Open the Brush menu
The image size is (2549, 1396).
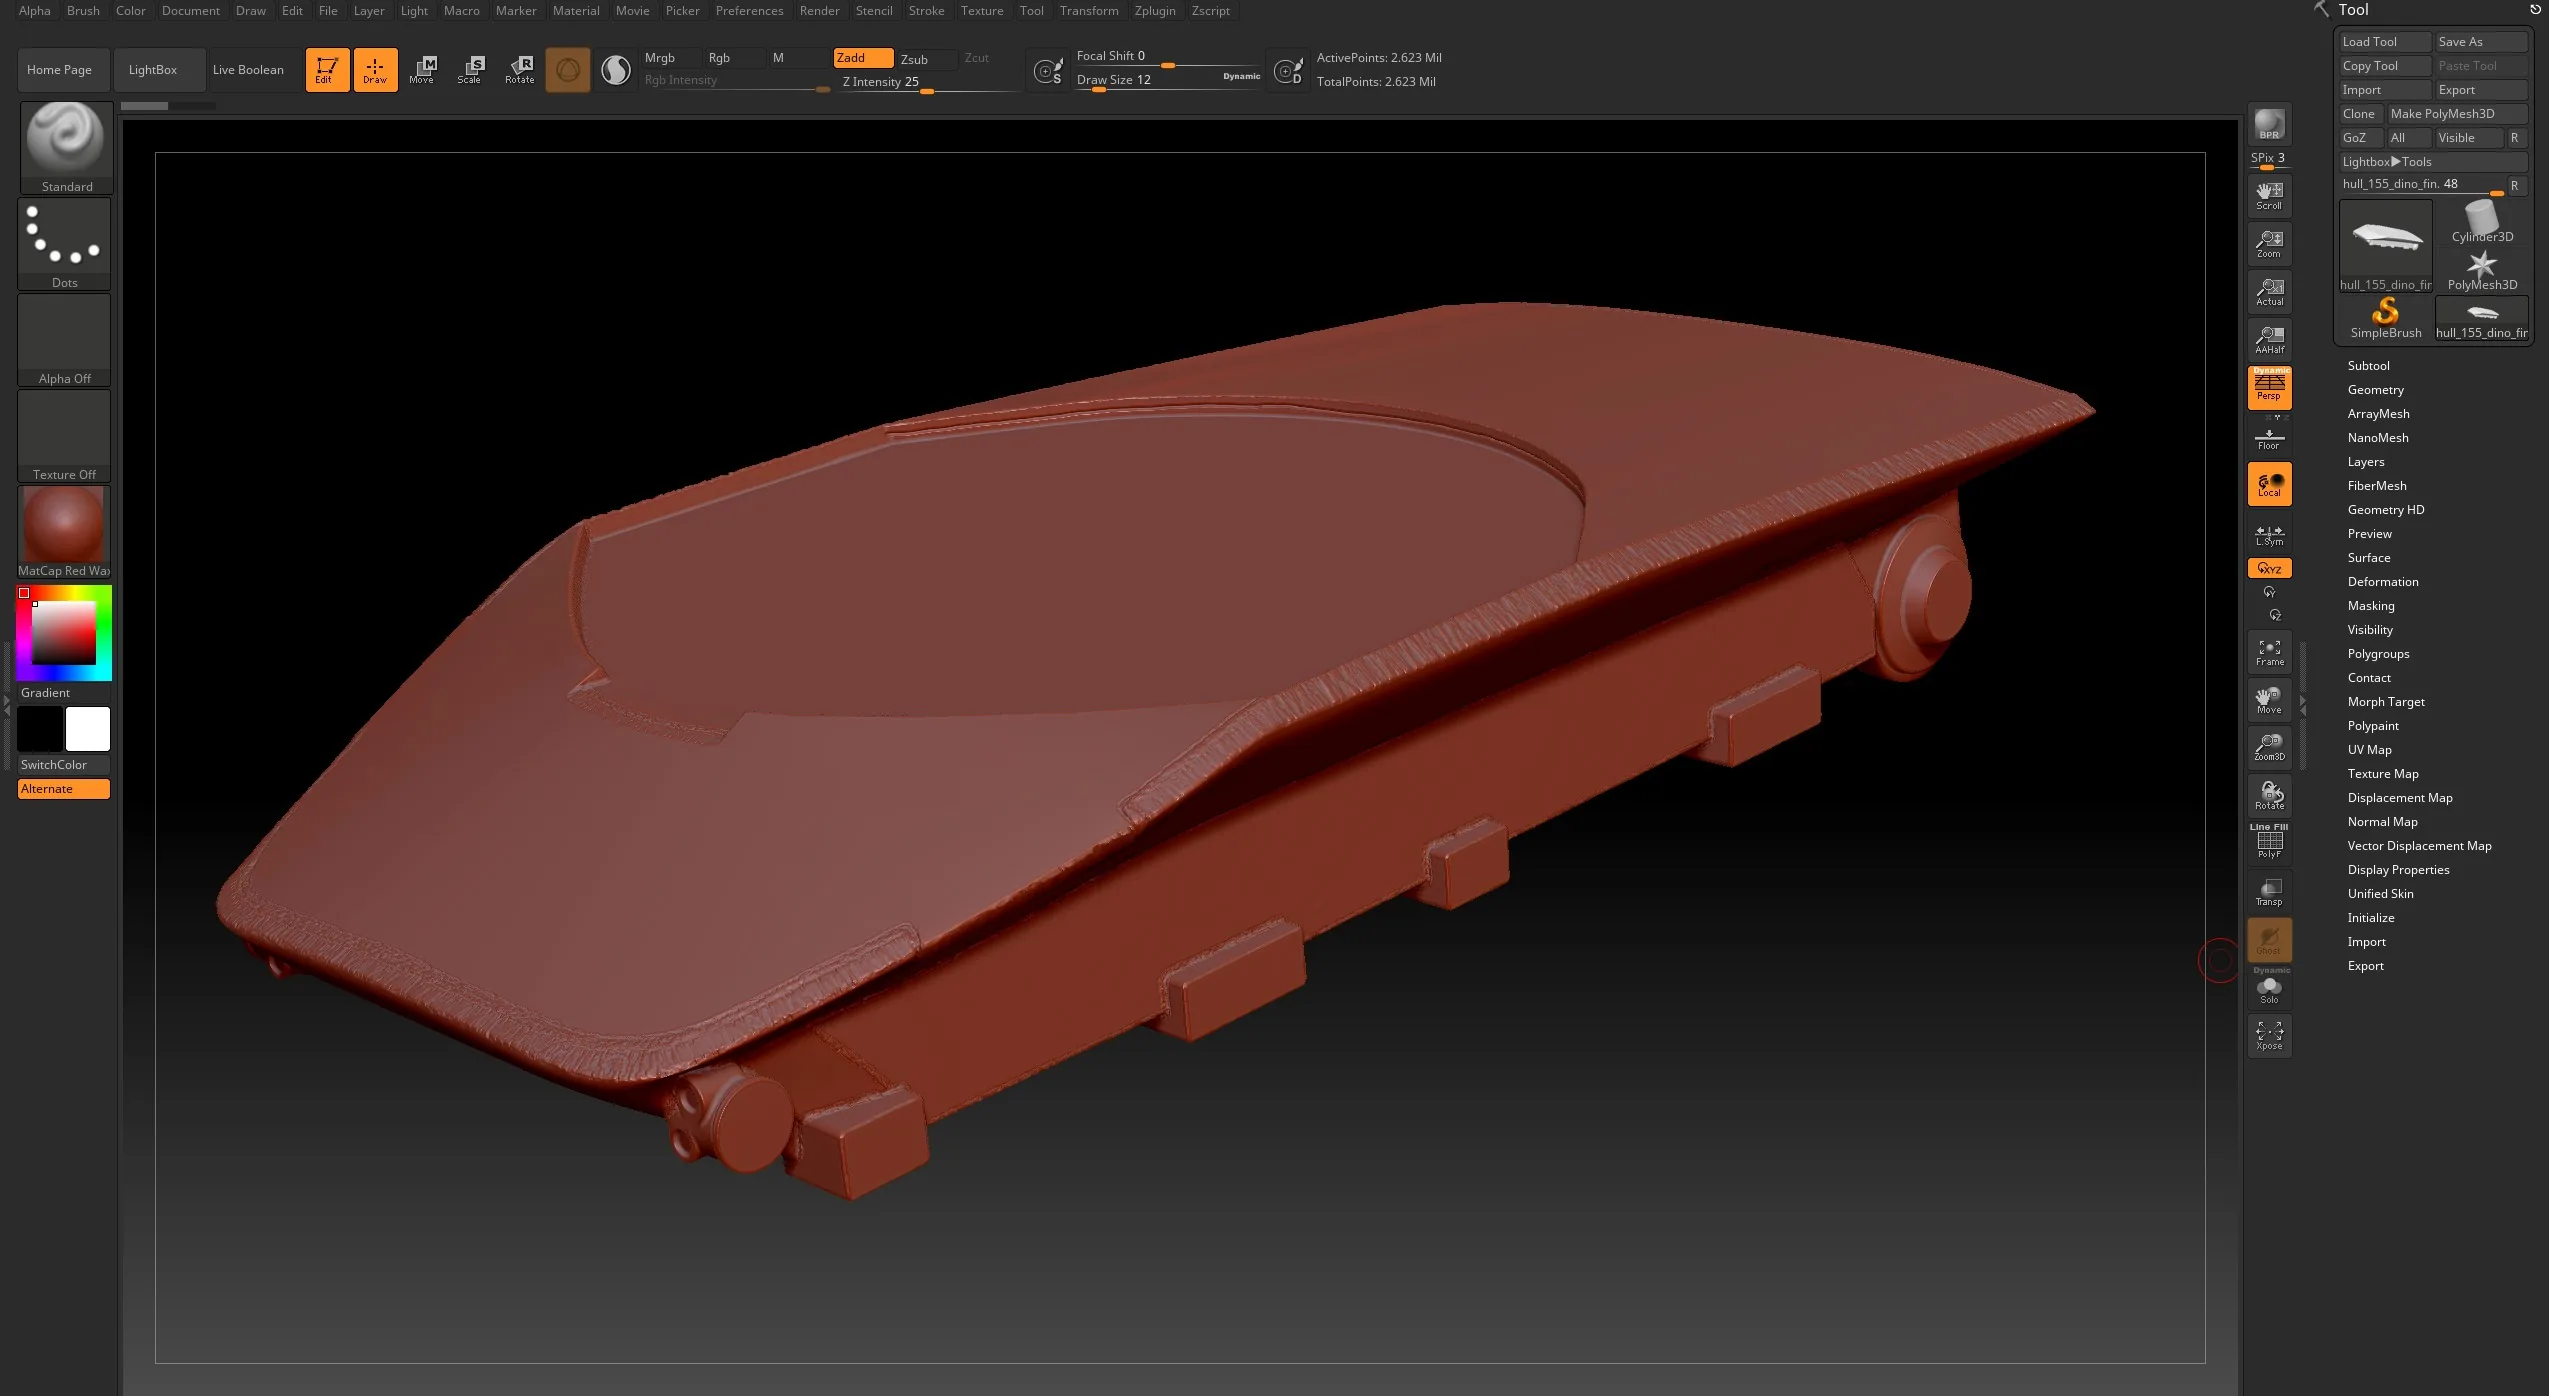tap(83, 11)
